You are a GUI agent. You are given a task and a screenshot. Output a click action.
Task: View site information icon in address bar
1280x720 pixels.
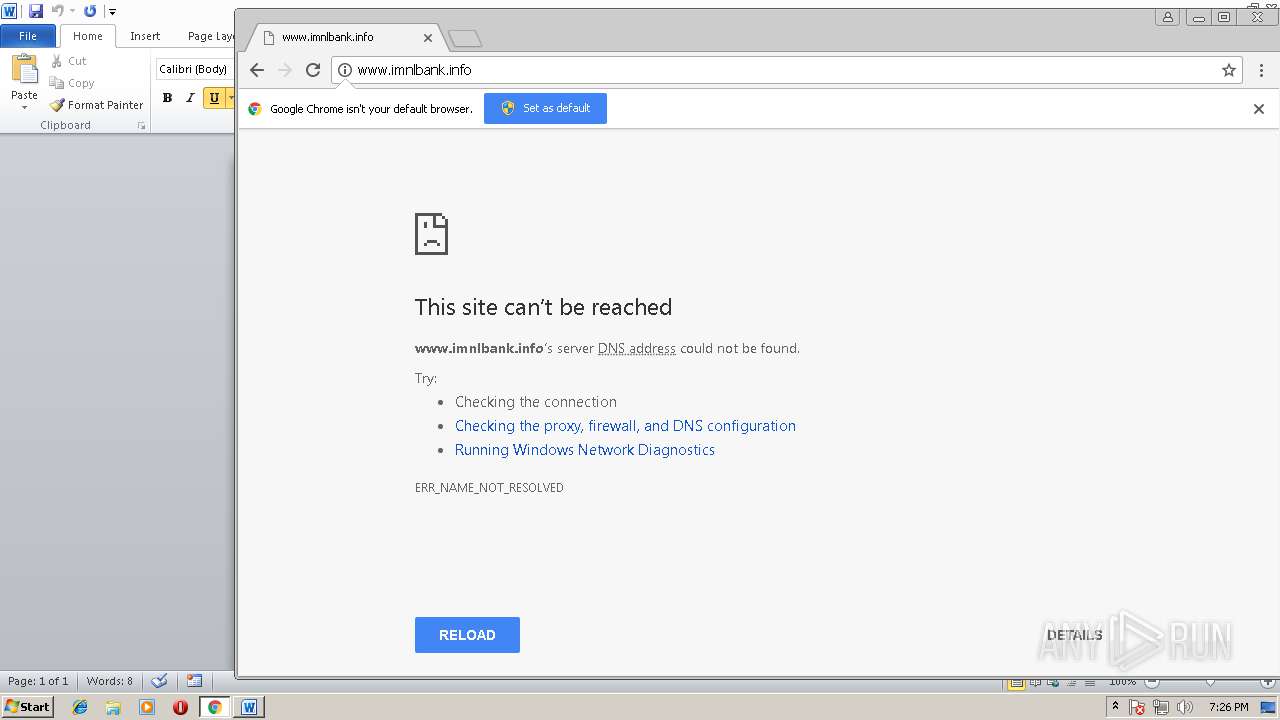[345, 70]
